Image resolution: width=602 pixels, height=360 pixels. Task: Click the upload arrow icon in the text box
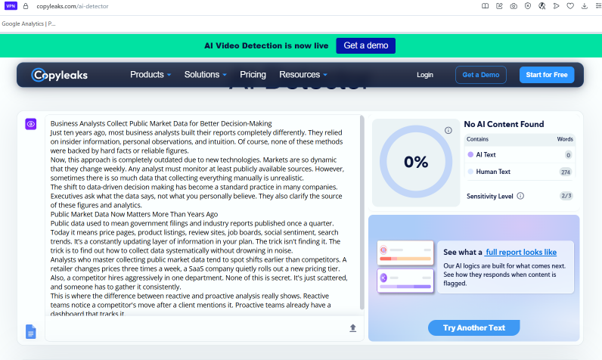pos(353,328)
